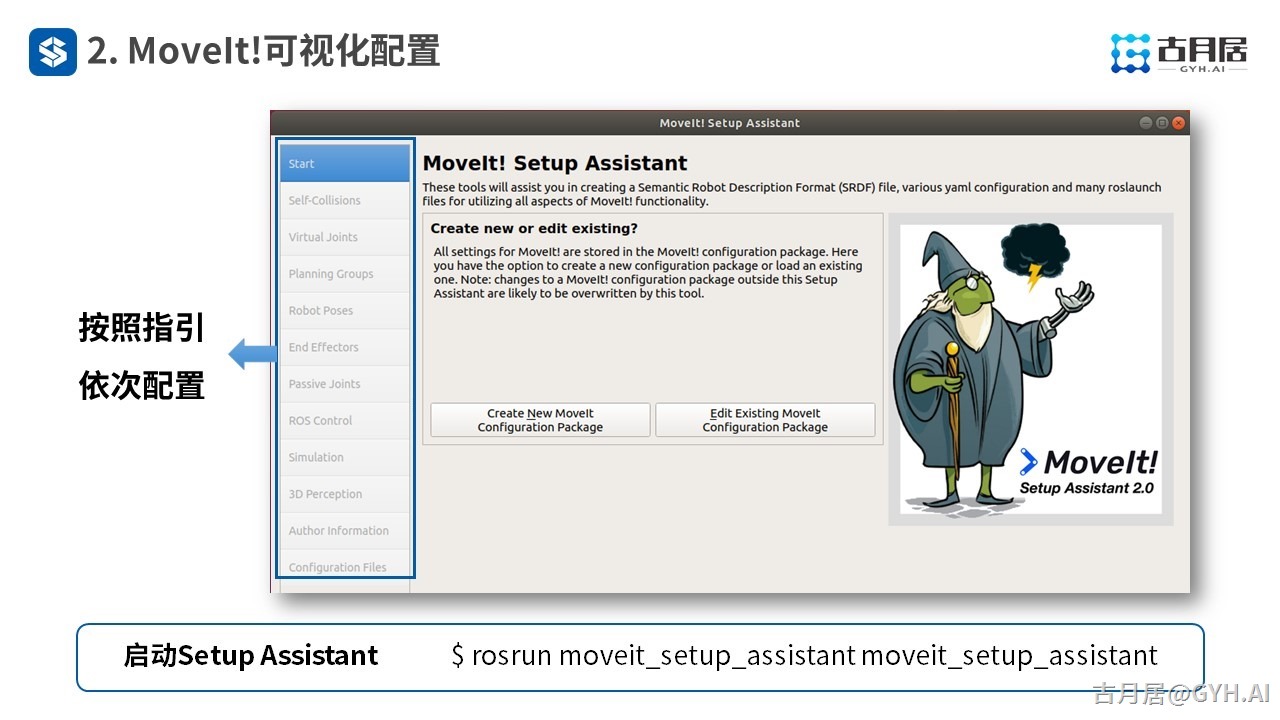
Task: Open the Simulation tab
Action: [x=345, y=457]
